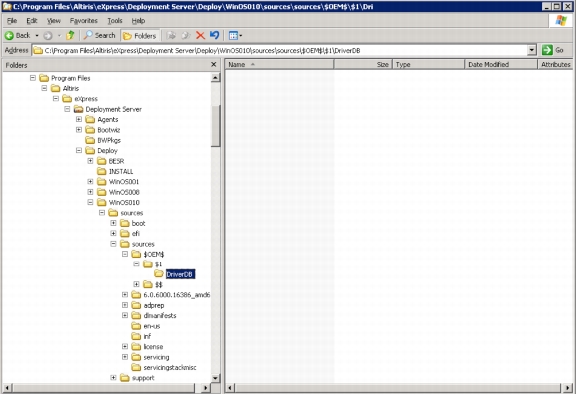Viewport: 578px width, 395px height.
Task: Open the File menu
Action: click(x=12, y=21)
